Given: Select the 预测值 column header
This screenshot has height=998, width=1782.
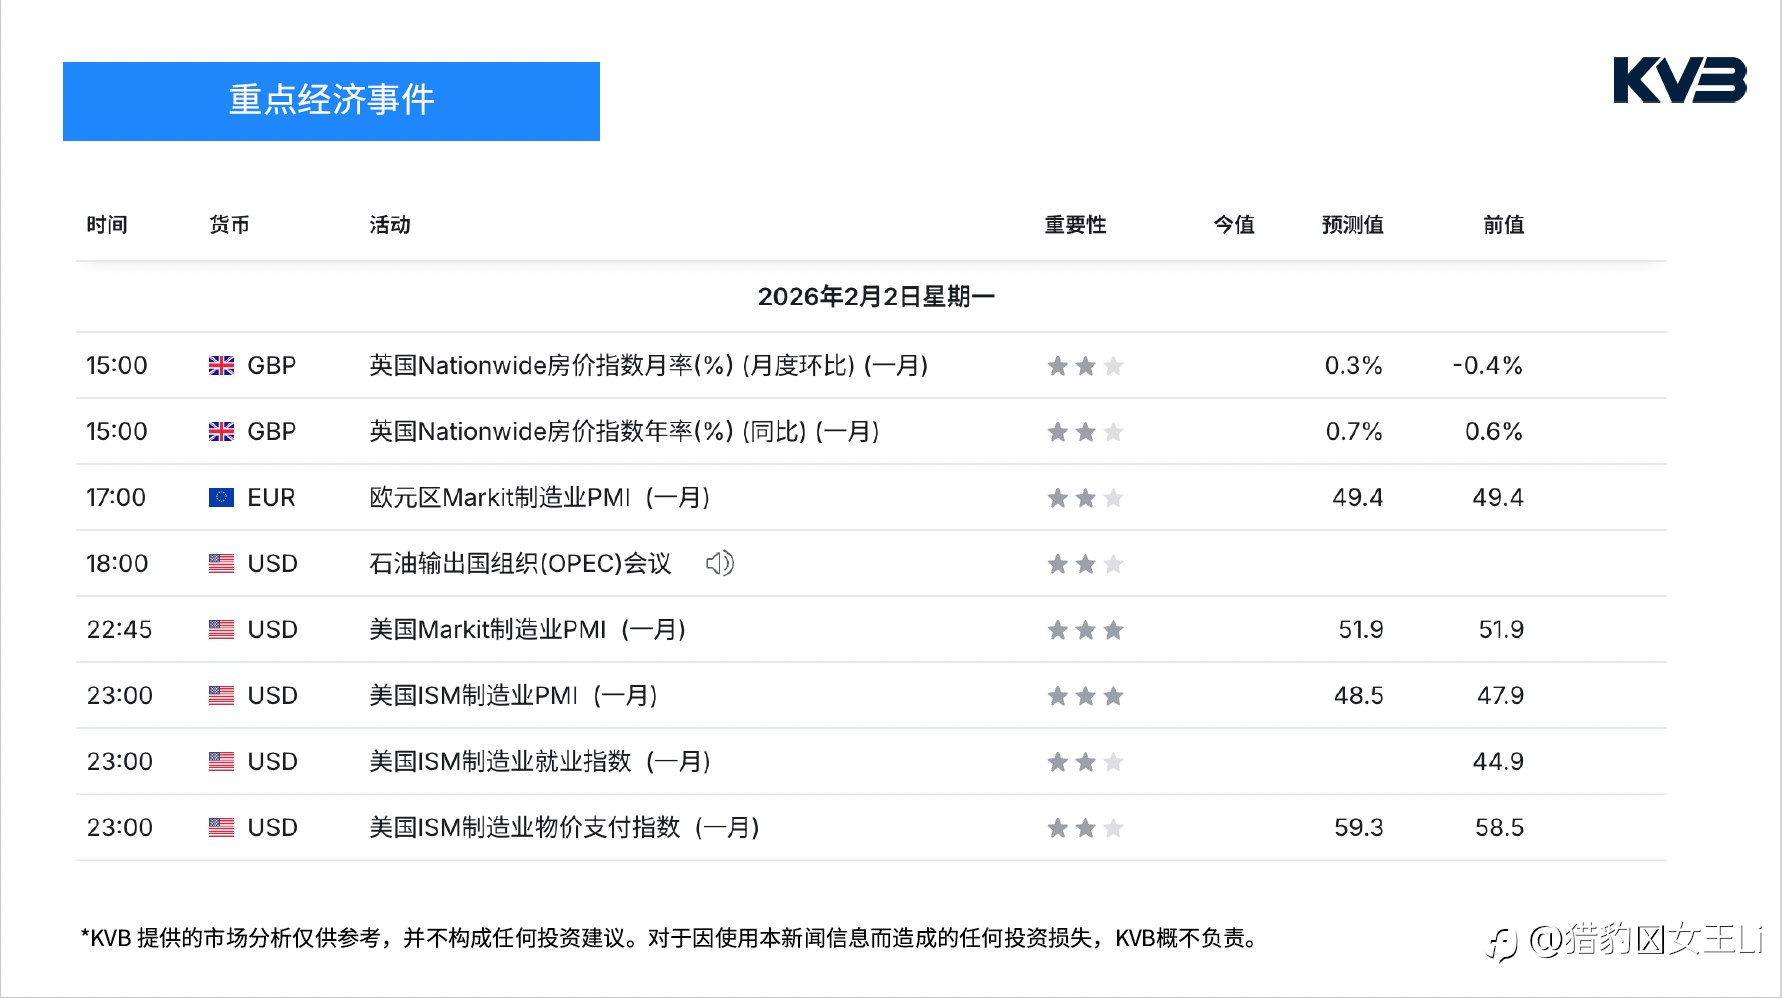Looking at the screenshot, I should click(x=1353, y=225).
